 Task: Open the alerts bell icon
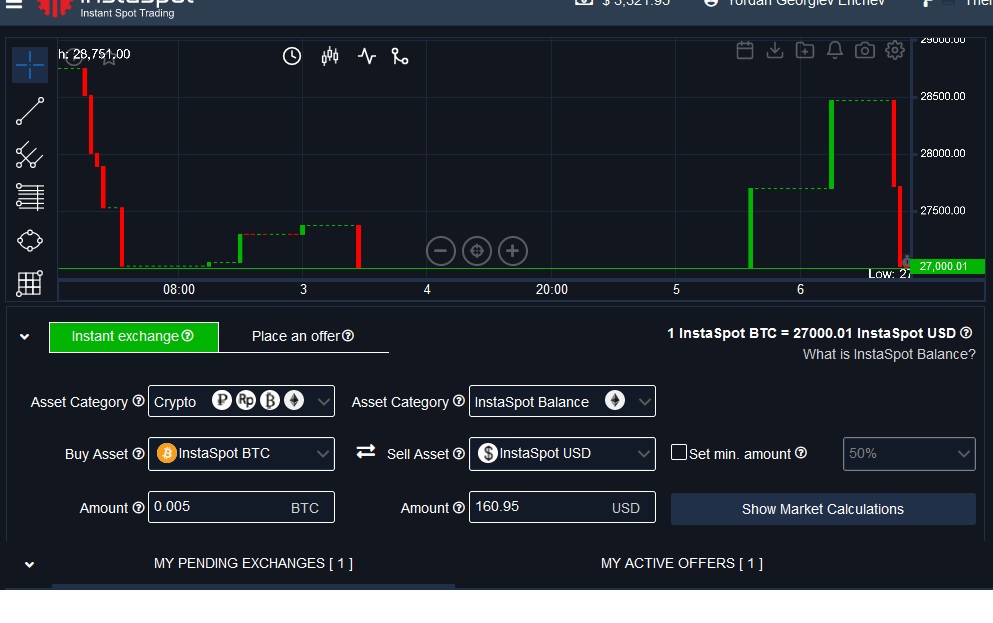pyautogui.click(x=835, y=50)
